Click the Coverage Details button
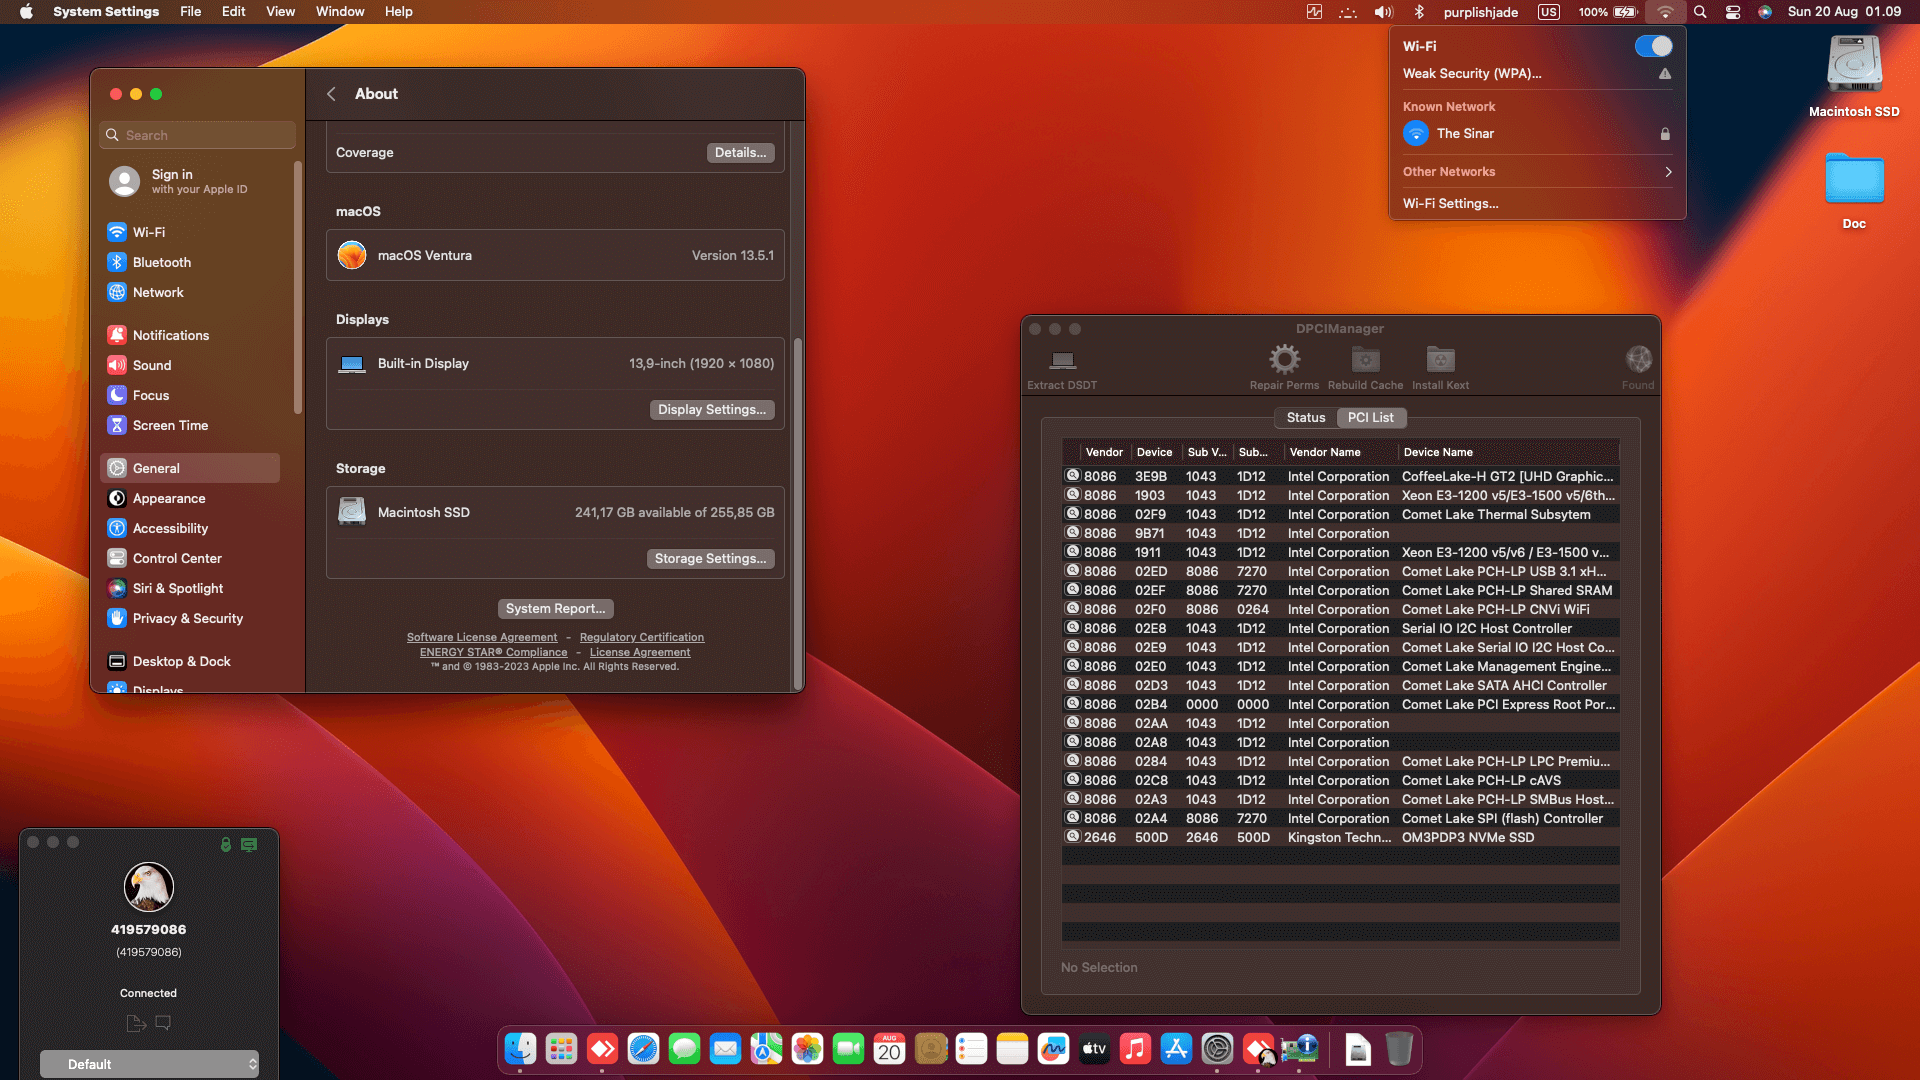The width and height of the screenshot is (1920, 1080). click(740, 153)
